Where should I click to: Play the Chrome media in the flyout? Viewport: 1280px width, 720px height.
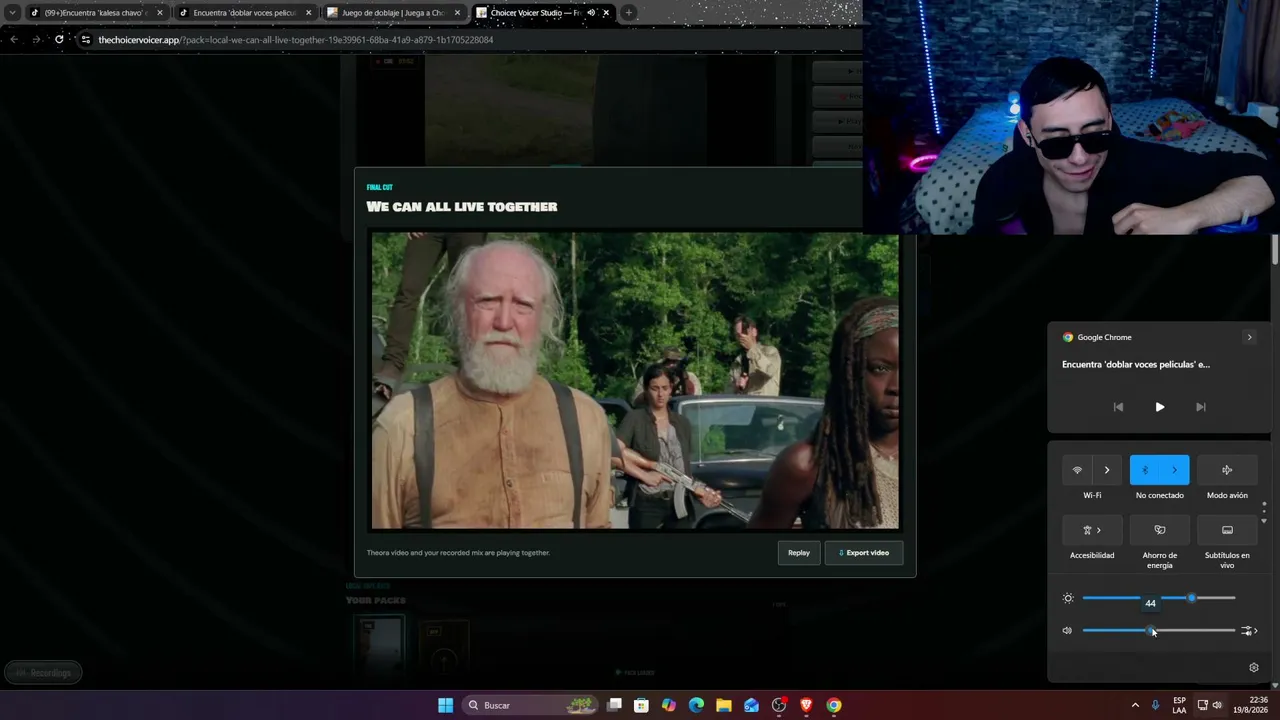tap(1160, 407)
